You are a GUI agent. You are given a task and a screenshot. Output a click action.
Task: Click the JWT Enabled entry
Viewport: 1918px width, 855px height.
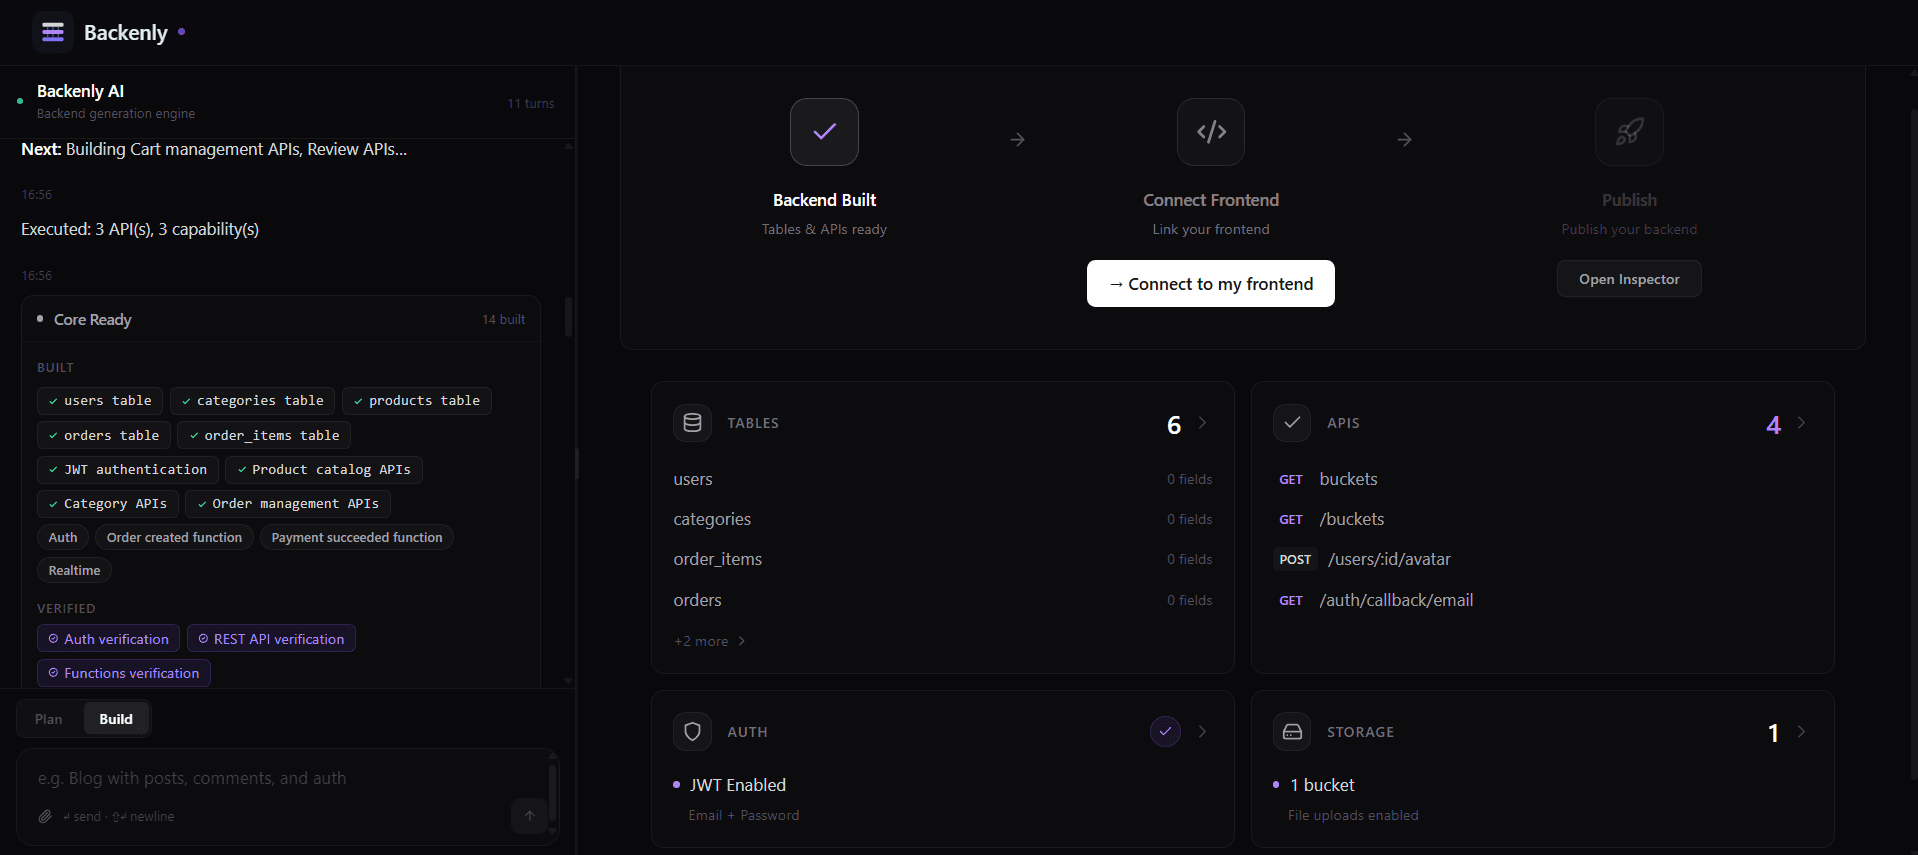coord(738,786)
